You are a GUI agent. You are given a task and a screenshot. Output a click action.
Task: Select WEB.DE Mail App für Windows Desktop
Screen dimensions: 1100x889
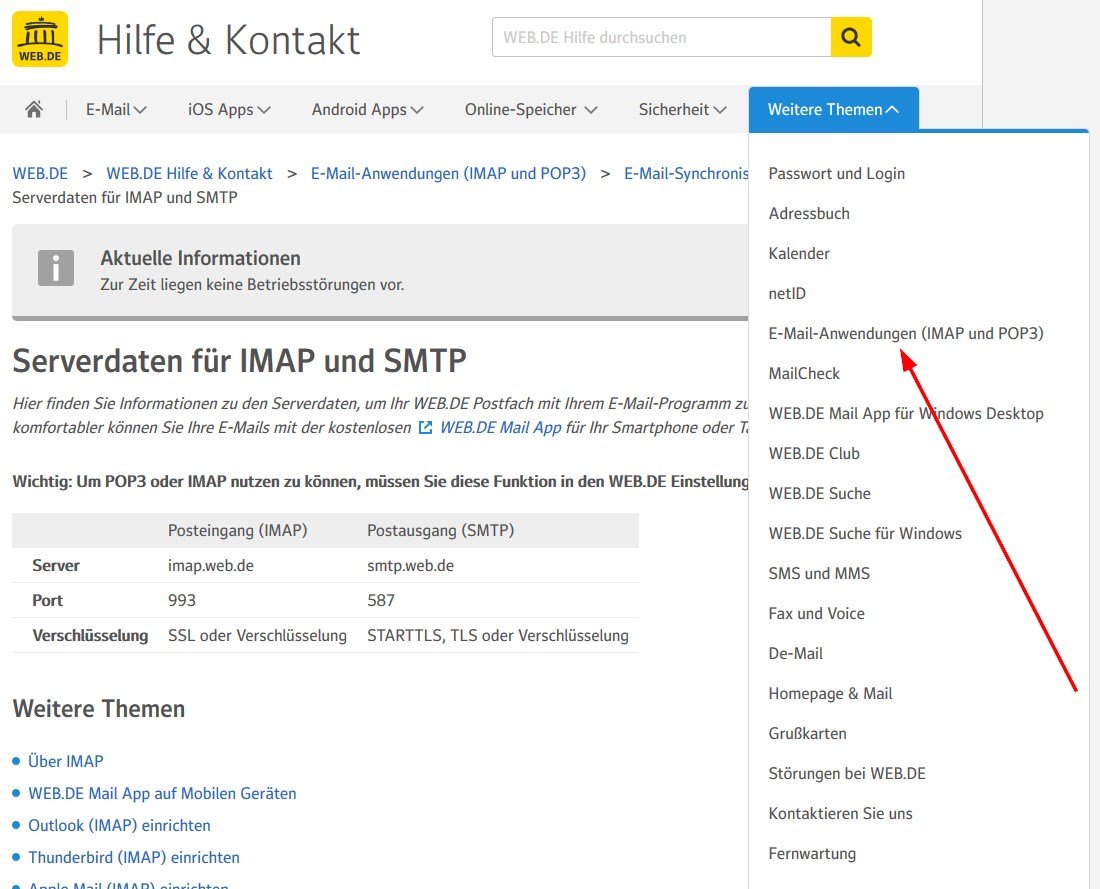(x=906, y=413)
